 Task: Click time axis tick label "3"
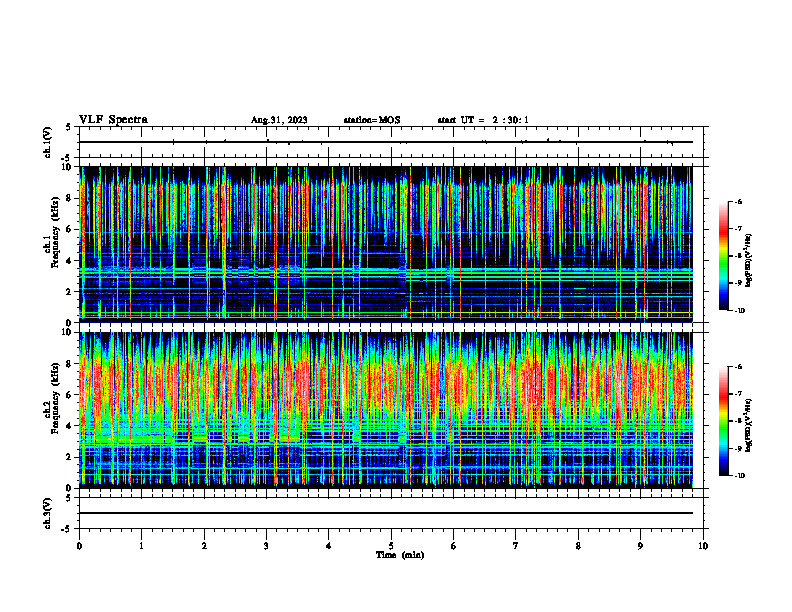[266, 546]
